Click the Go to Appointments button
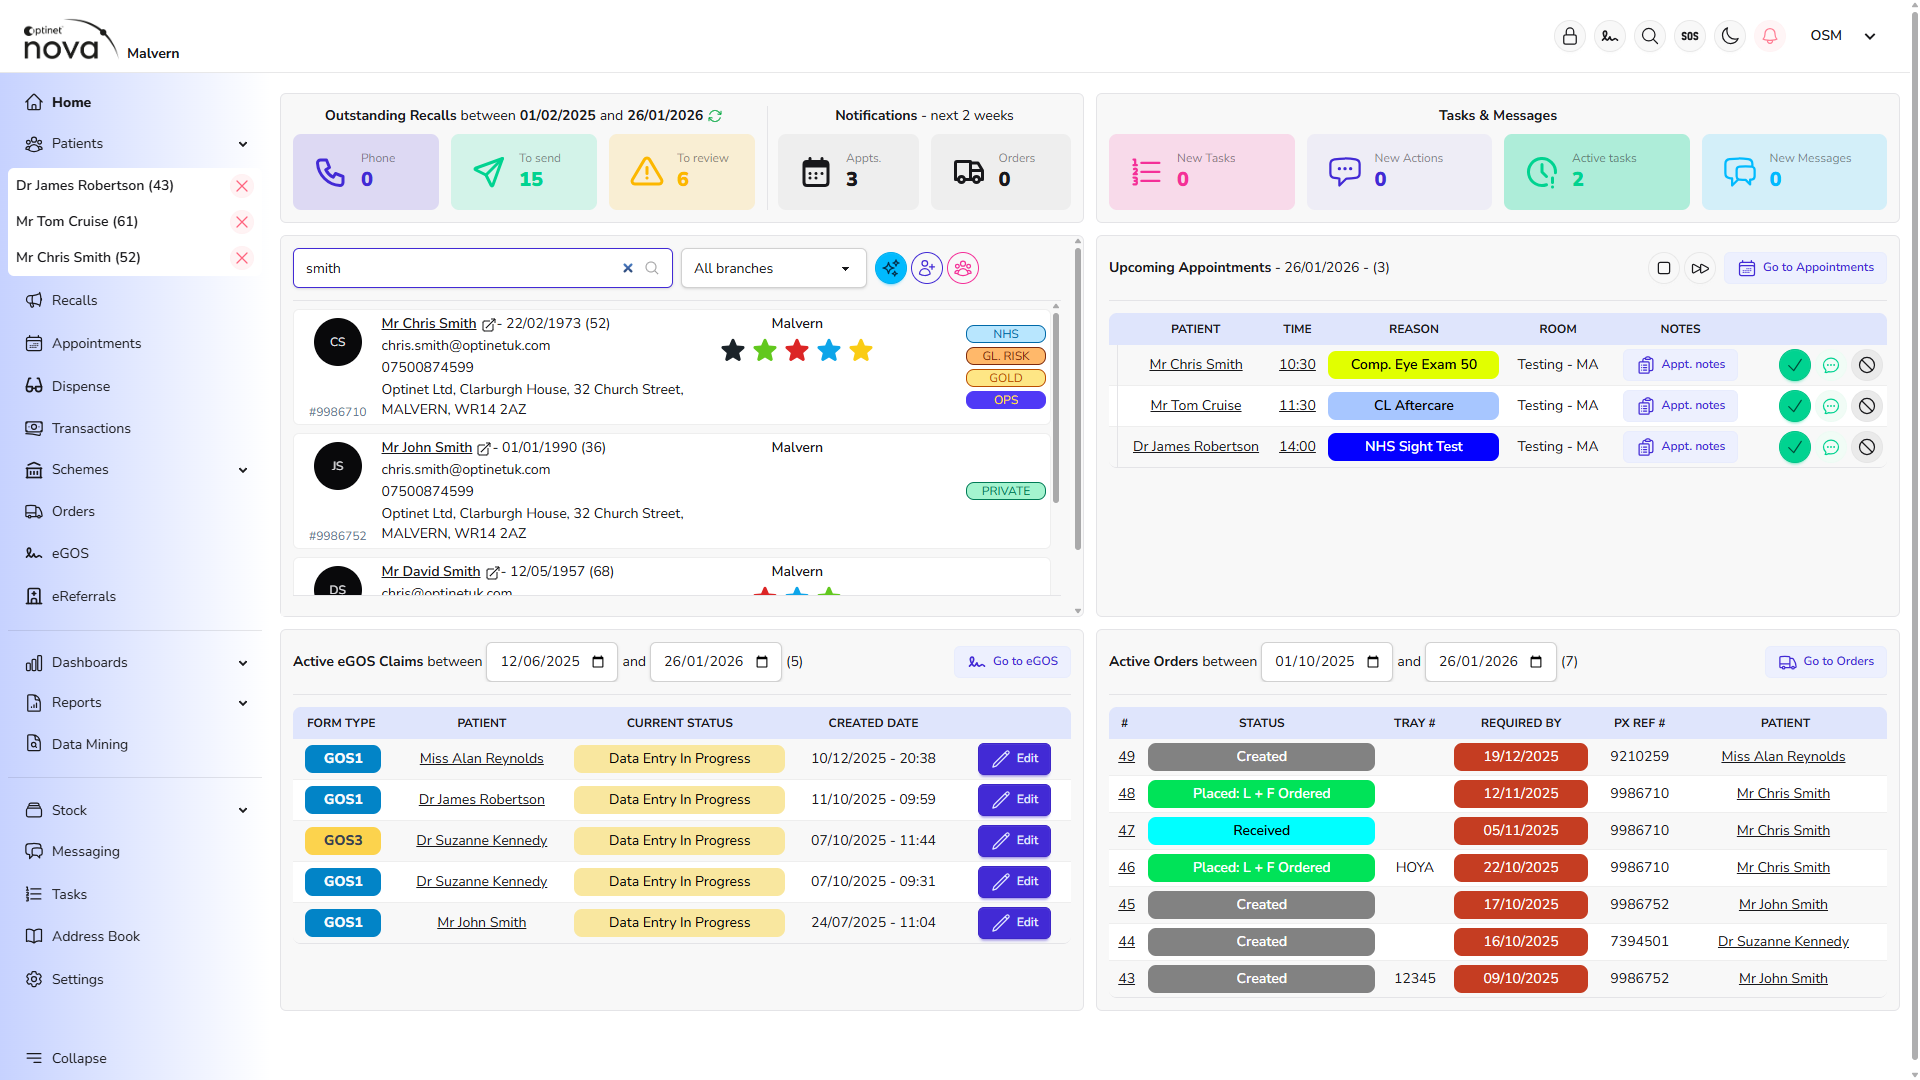The height and width of the screenshot is (1080, 1920). coord(1806,268)
